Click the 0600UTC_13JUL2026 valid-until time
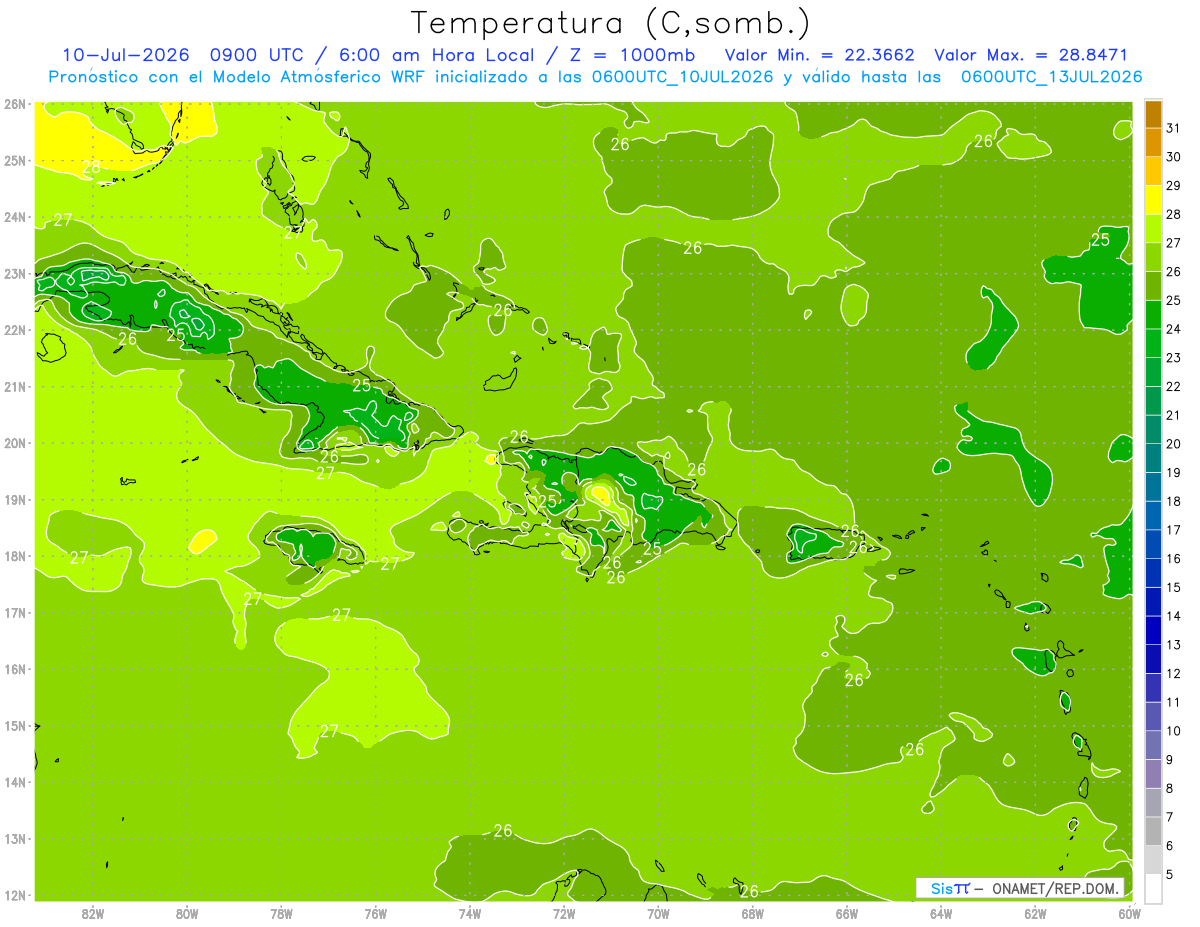This screenshot has height=927, width=1200. [1051, 77]
